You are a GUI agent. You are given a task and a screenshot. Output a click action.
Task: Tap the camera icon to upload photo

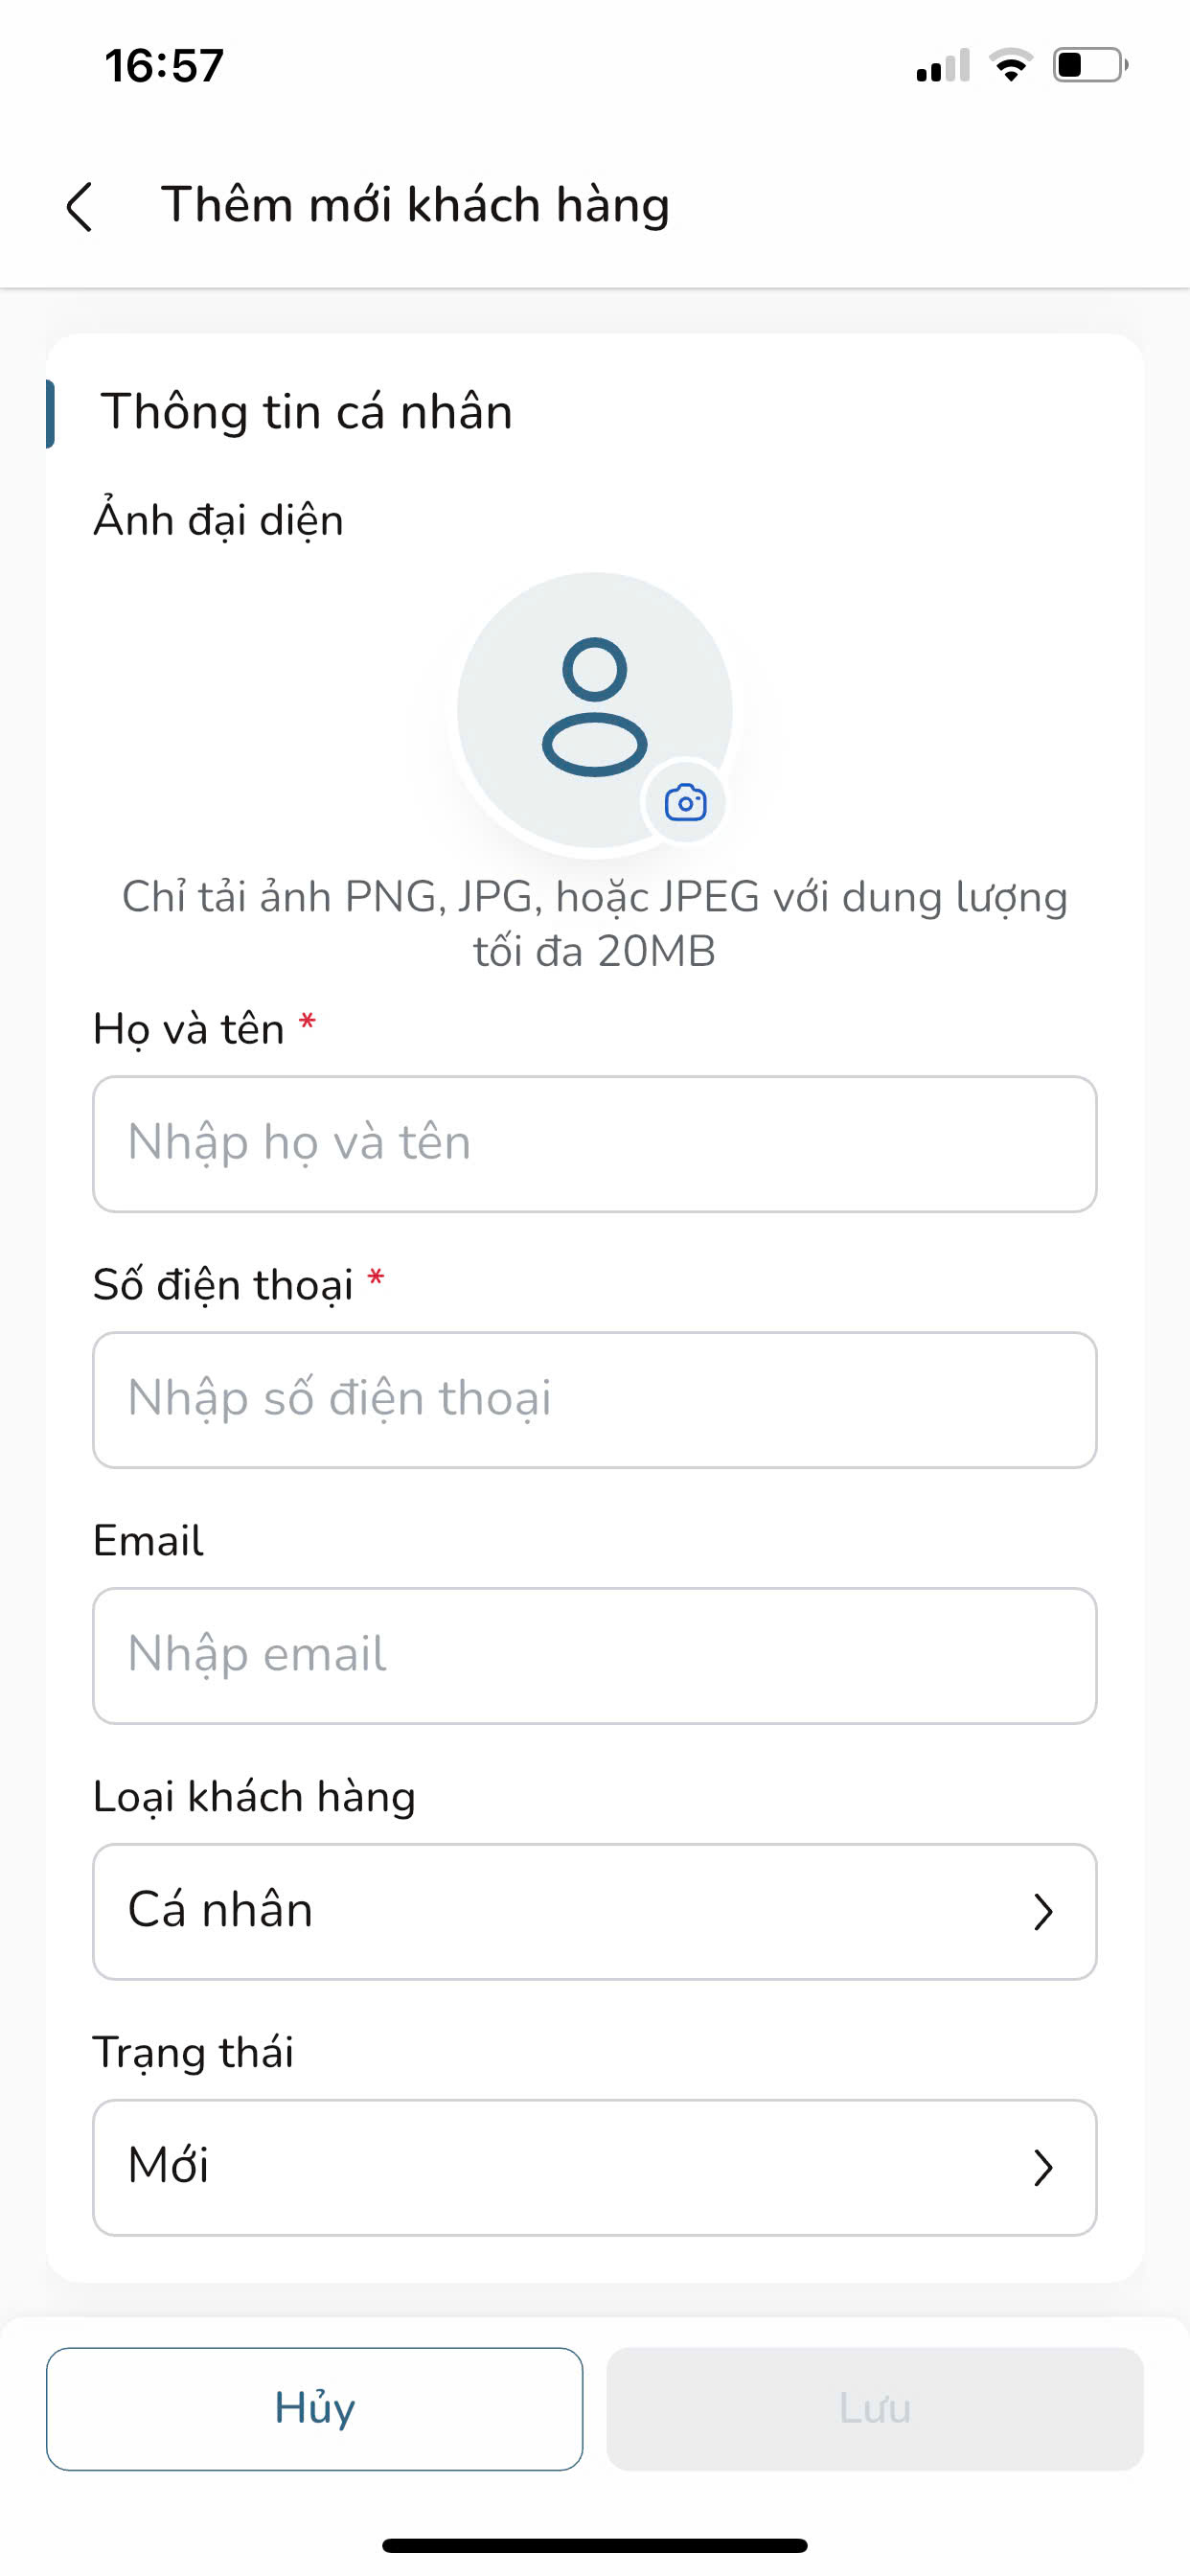(686, 803)
